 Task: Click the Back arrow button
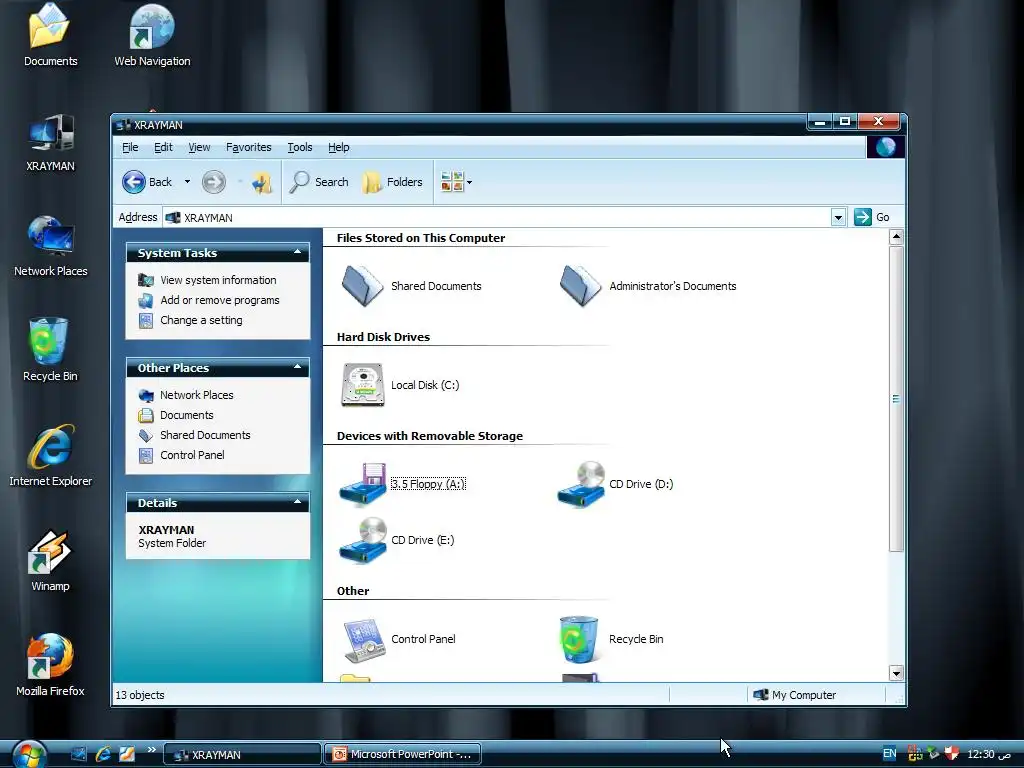(134, 182)
